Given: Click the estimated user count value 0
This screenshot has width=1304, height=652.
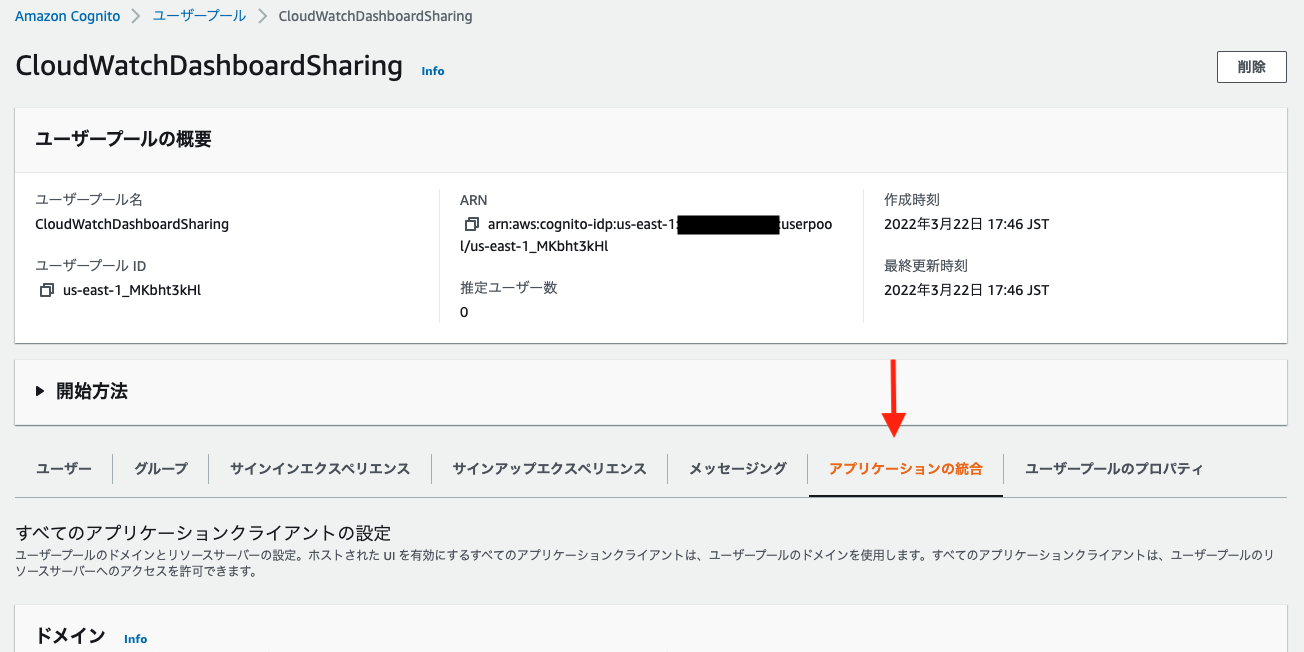Looking at the screenshot, I should [464, 312].
